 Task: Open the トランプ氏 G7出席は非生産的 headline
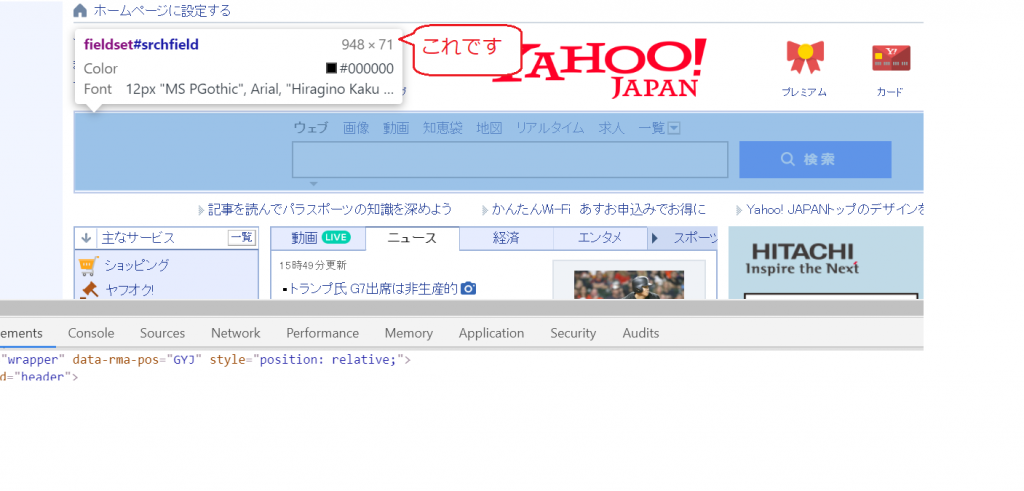[x=372, y=288]
